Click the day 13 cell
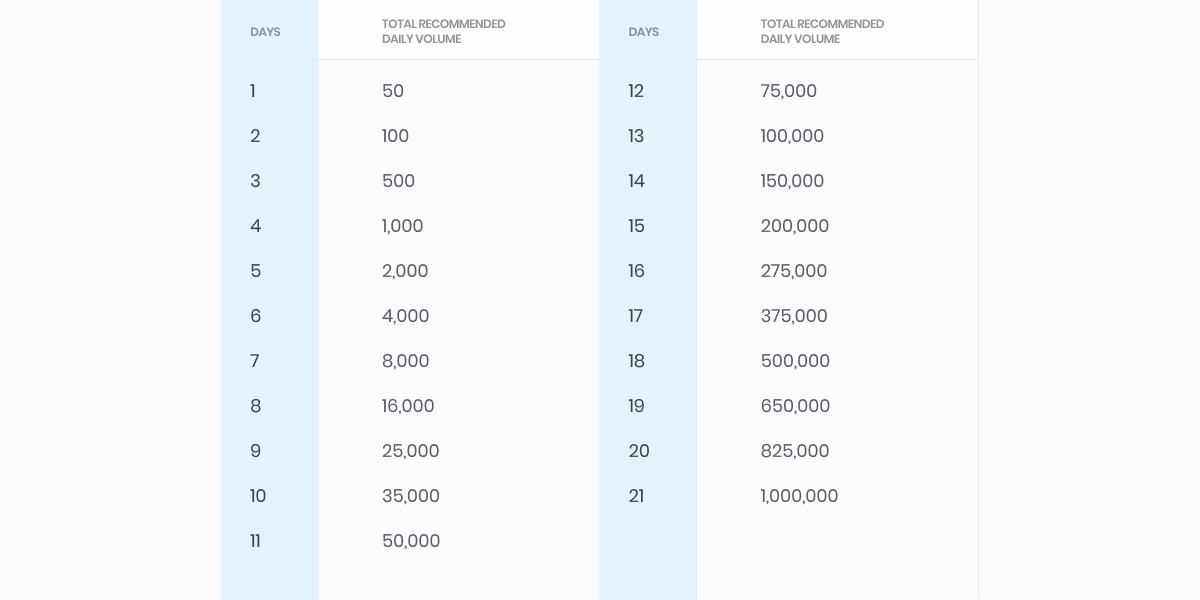The height and width of the screenshot is (600, 1200). click(x=636, y=136)
